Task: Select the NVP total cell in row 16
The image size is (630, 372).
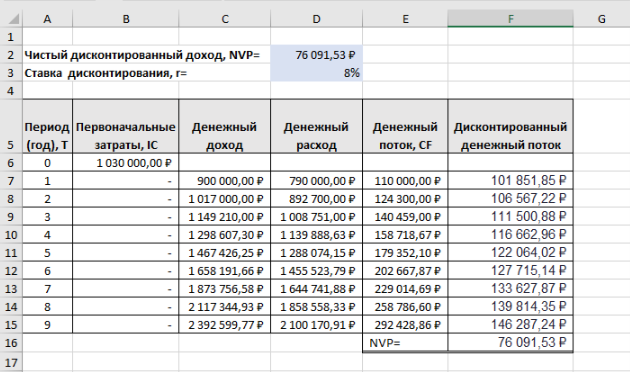Action: tap(510, 343)
